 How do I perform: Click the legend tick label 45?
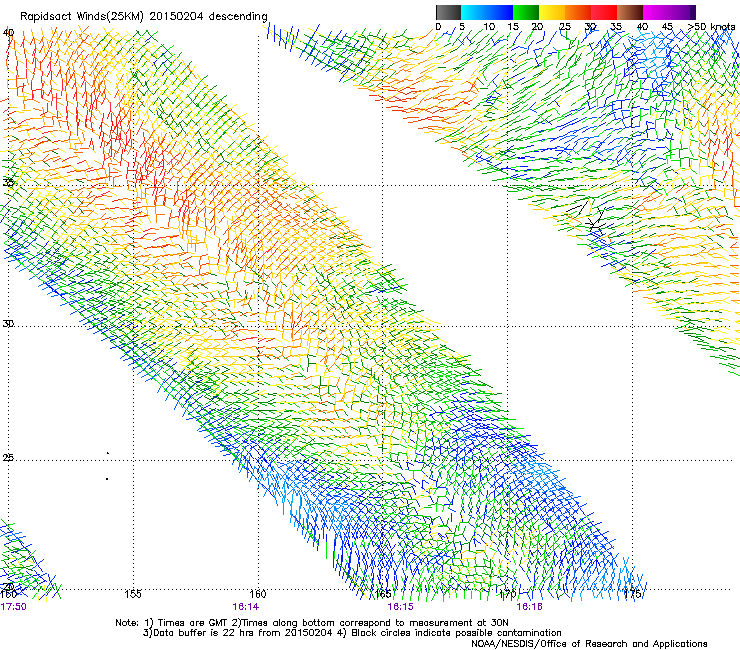[x=667, y=27]
